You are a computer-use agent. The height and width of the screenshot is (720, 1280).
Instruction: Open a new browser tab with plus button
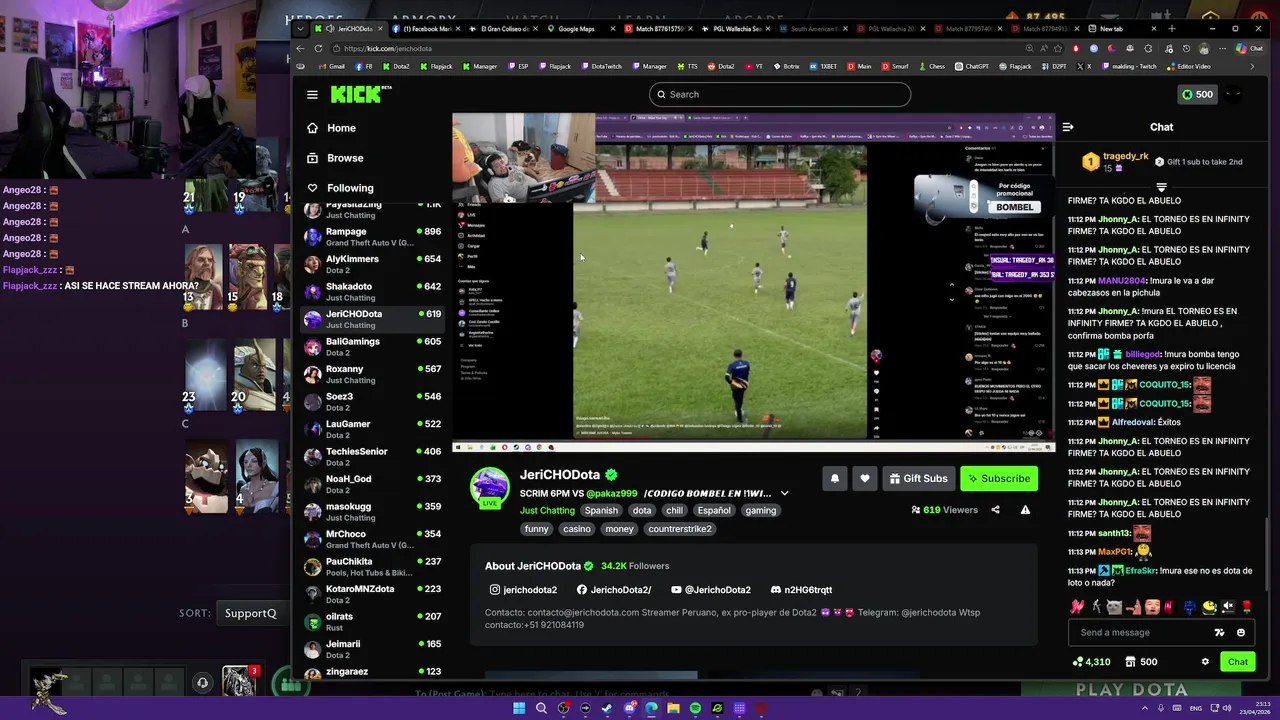tap(1172, 29)
